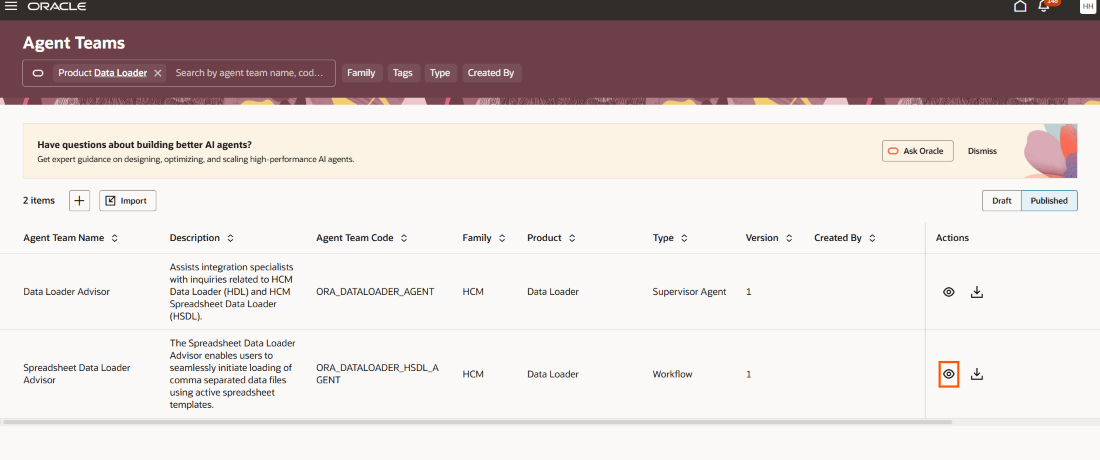Click the search bar Oracle icon

click(x=39, y=73)
